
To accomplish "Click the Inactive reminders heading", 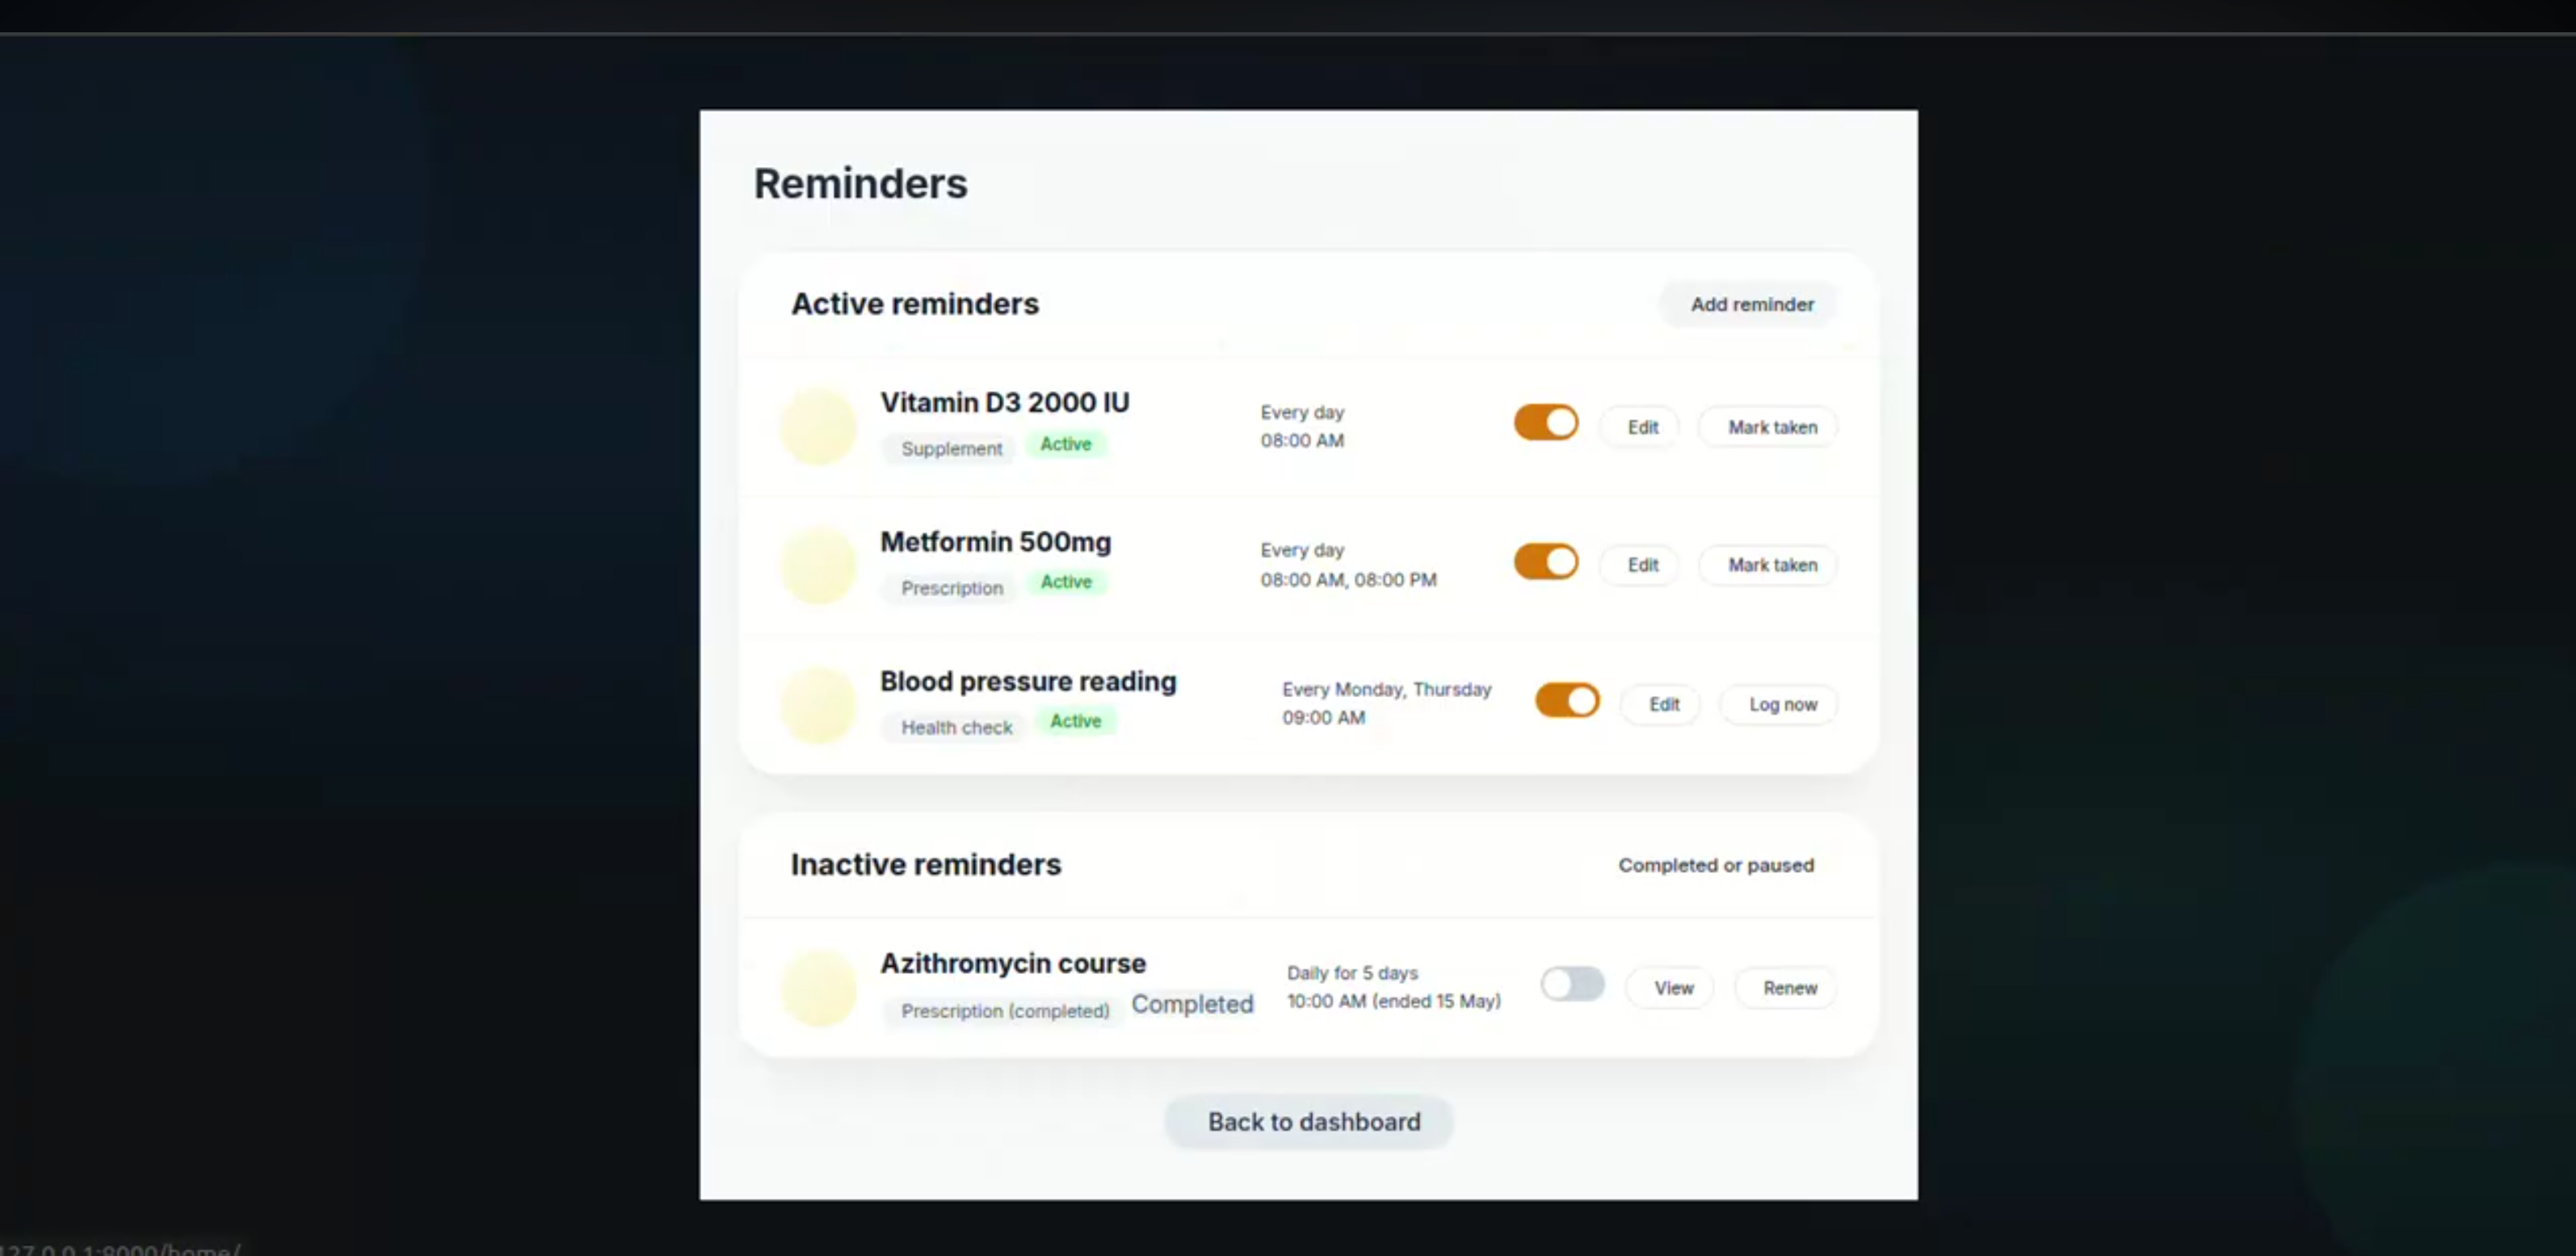I will pyautogui.click(x=925, y=864).
